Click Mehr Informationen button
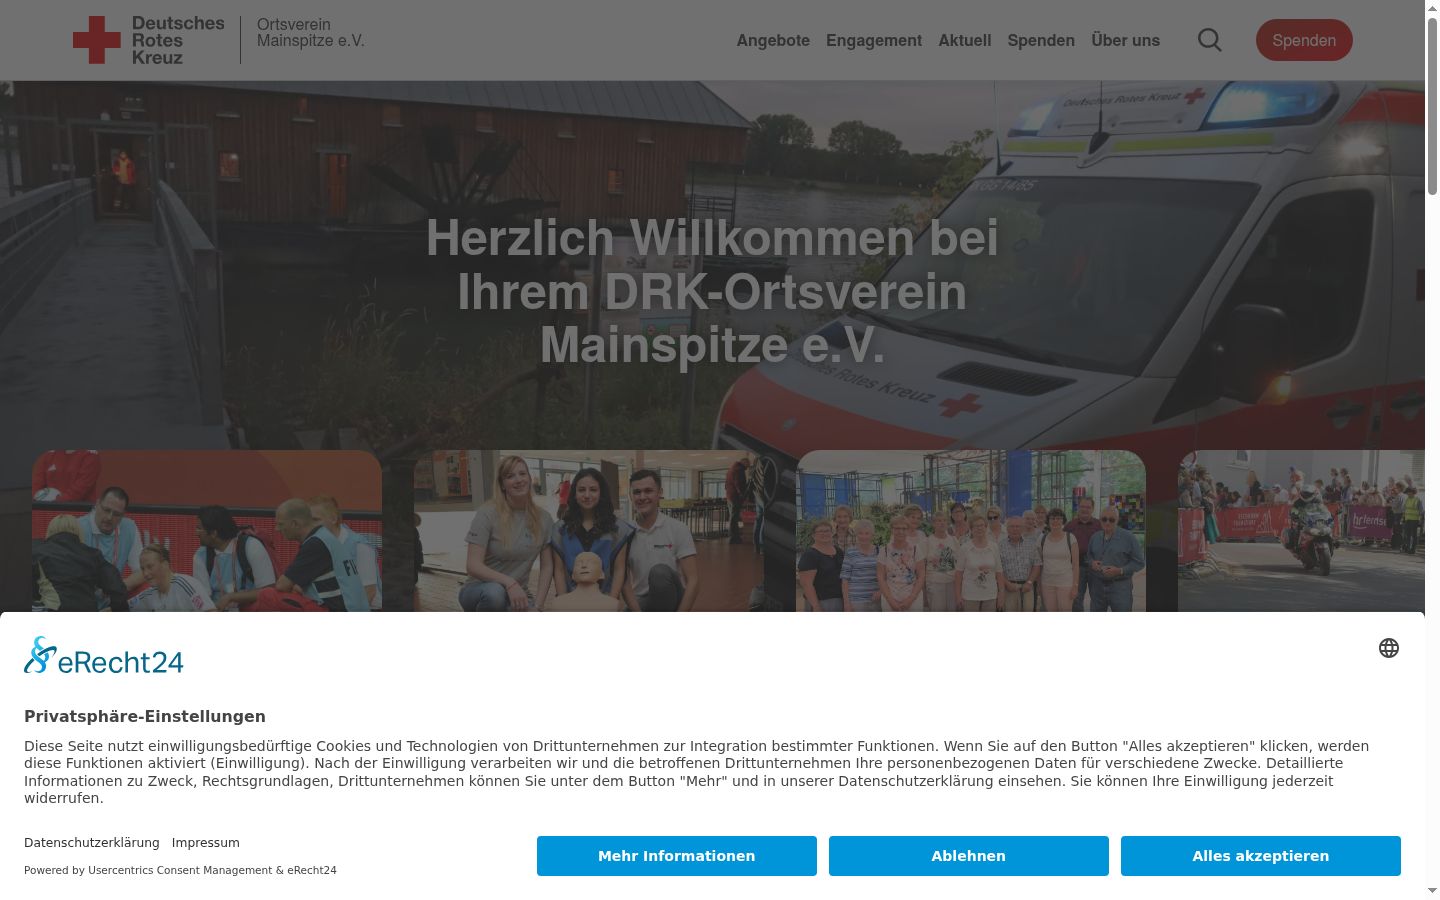Screen dimensions: 1440x900 pos(677,856)
